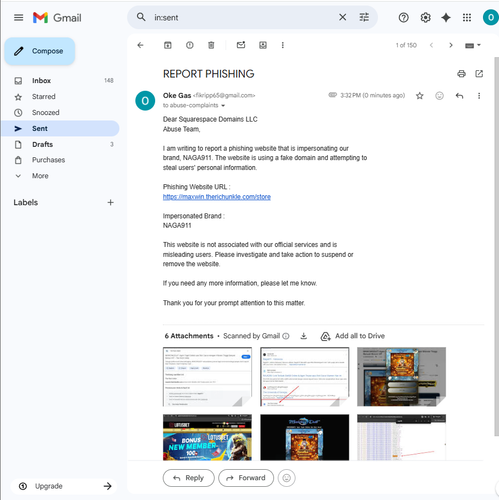This screenshot has width=499, height=500.
Task: Open the phishing website URL link
Action: (x=217, y=197)
